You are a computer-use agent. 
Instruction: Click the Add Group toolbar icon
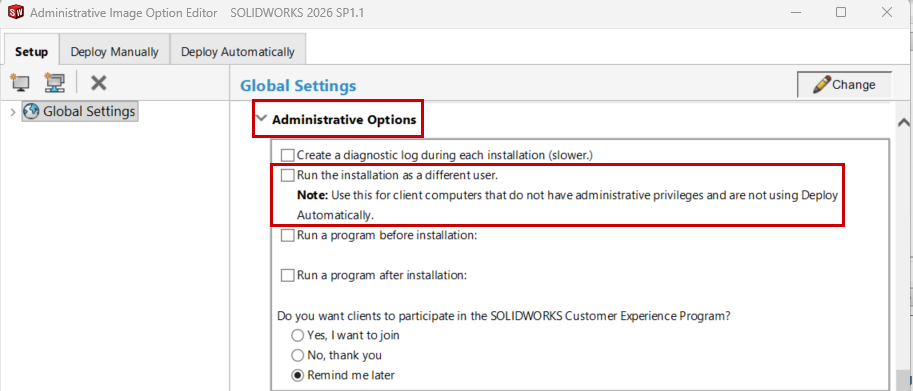(x=55, y=83)
